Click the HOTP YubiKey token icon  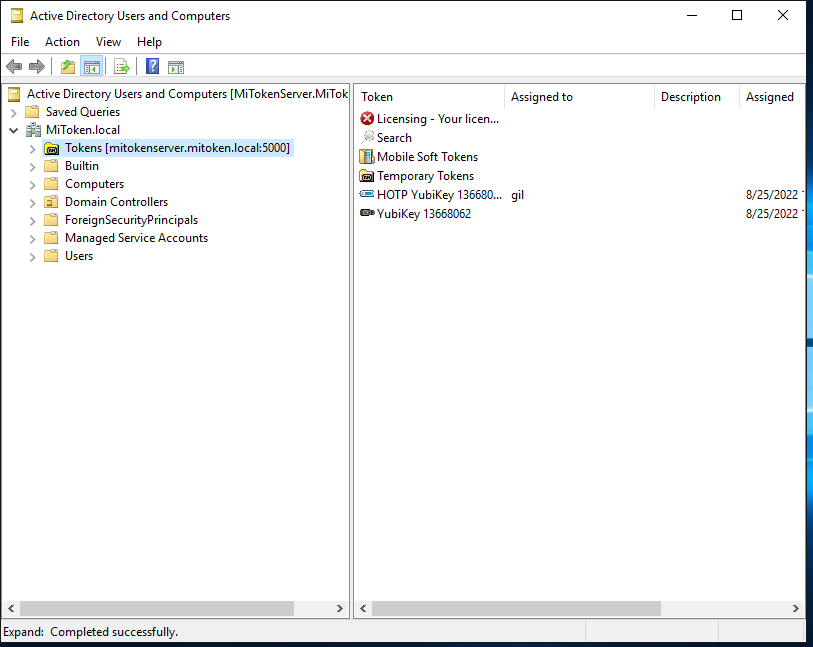(367, 194)
